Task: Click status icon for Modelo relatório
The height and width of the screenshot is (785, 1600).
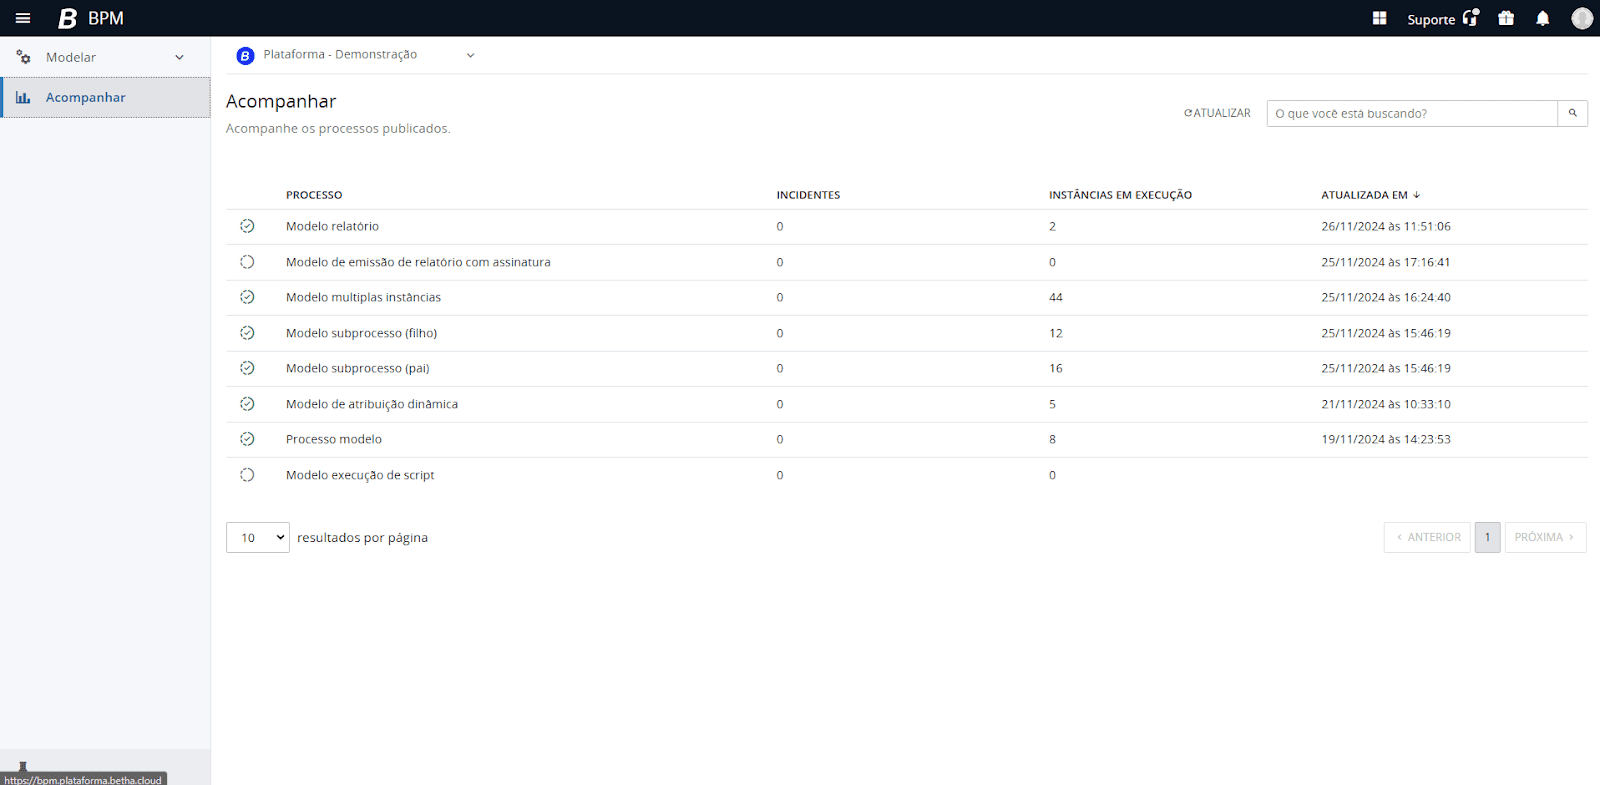Action: pyautogui.click(x=247, y=226)
